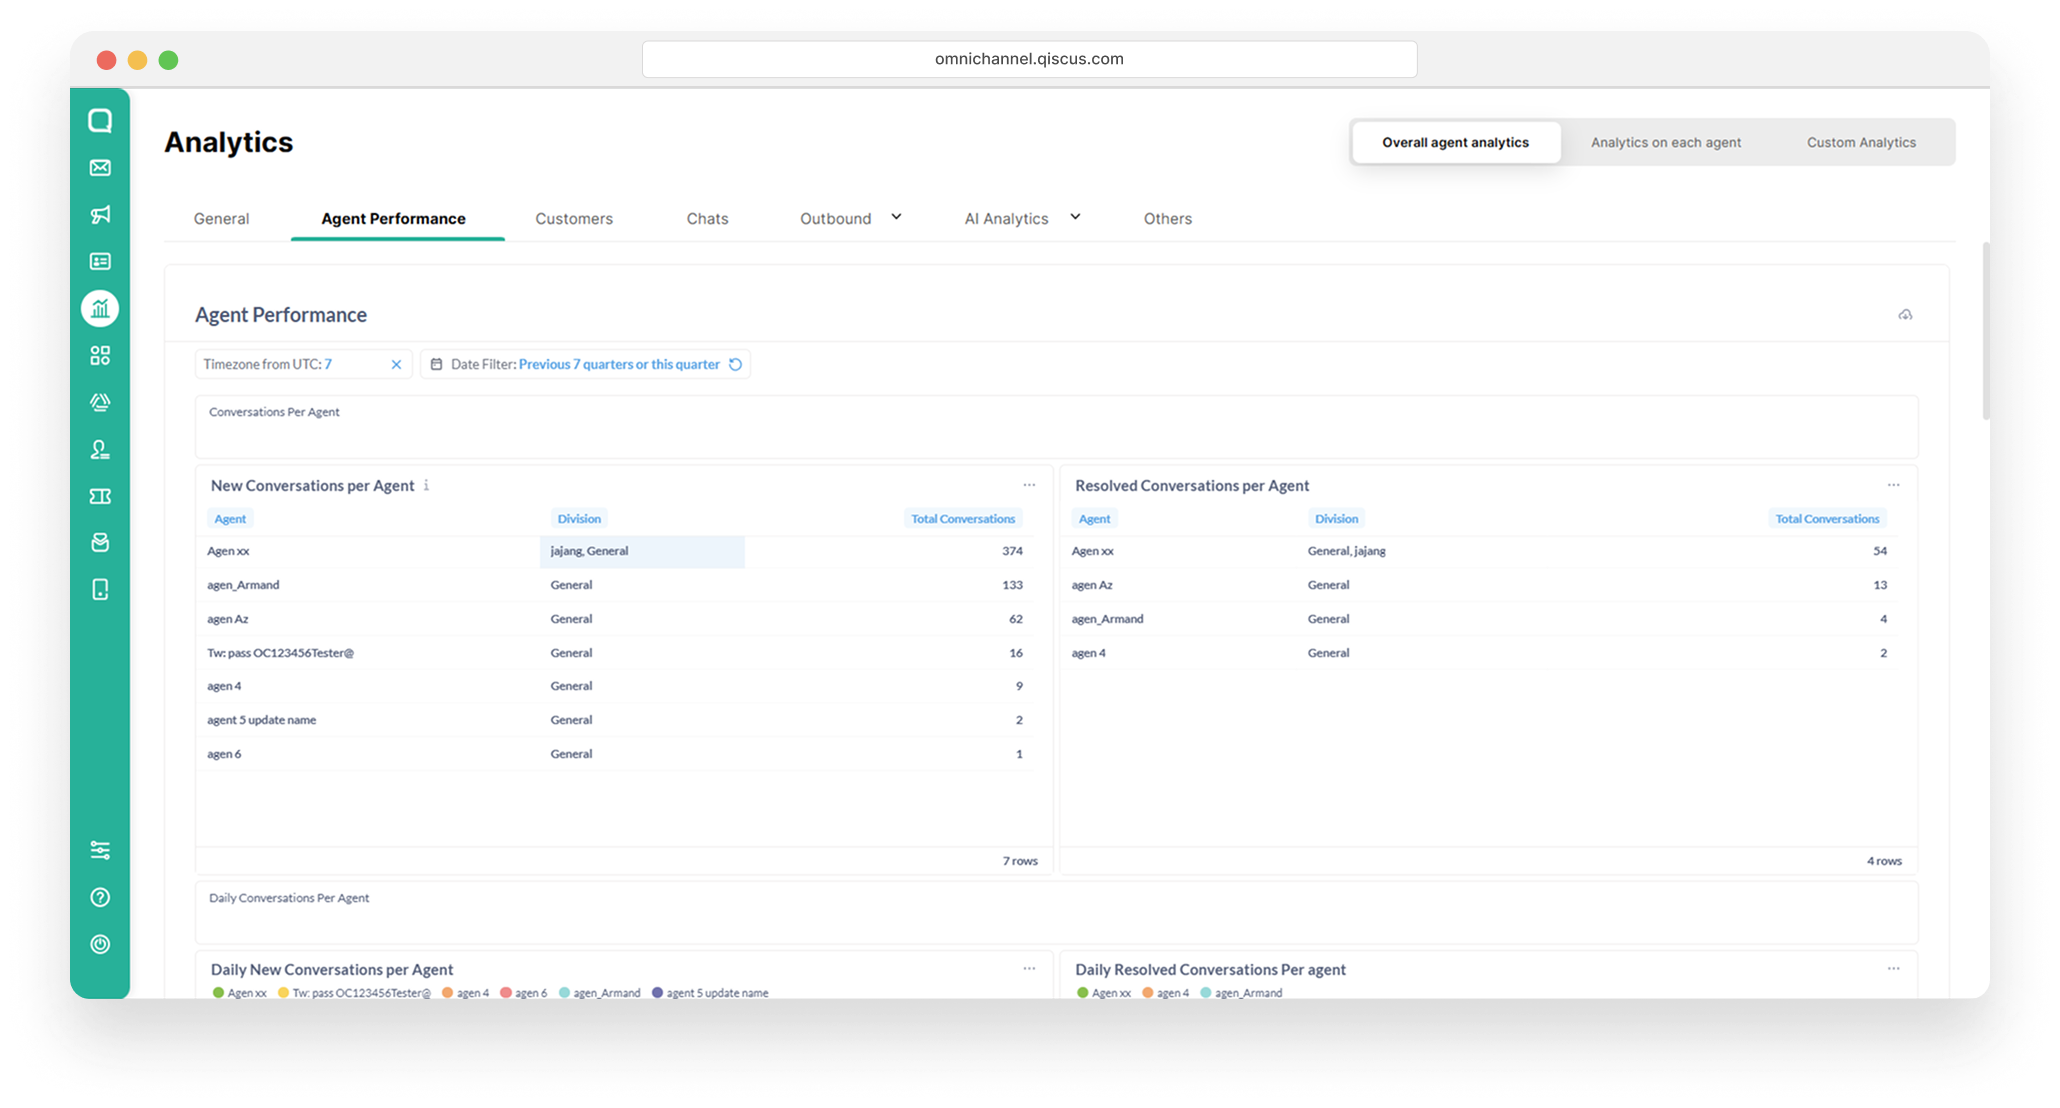Switch to the Customers tab
The image size is (2060, 1108).
[574, 218]
